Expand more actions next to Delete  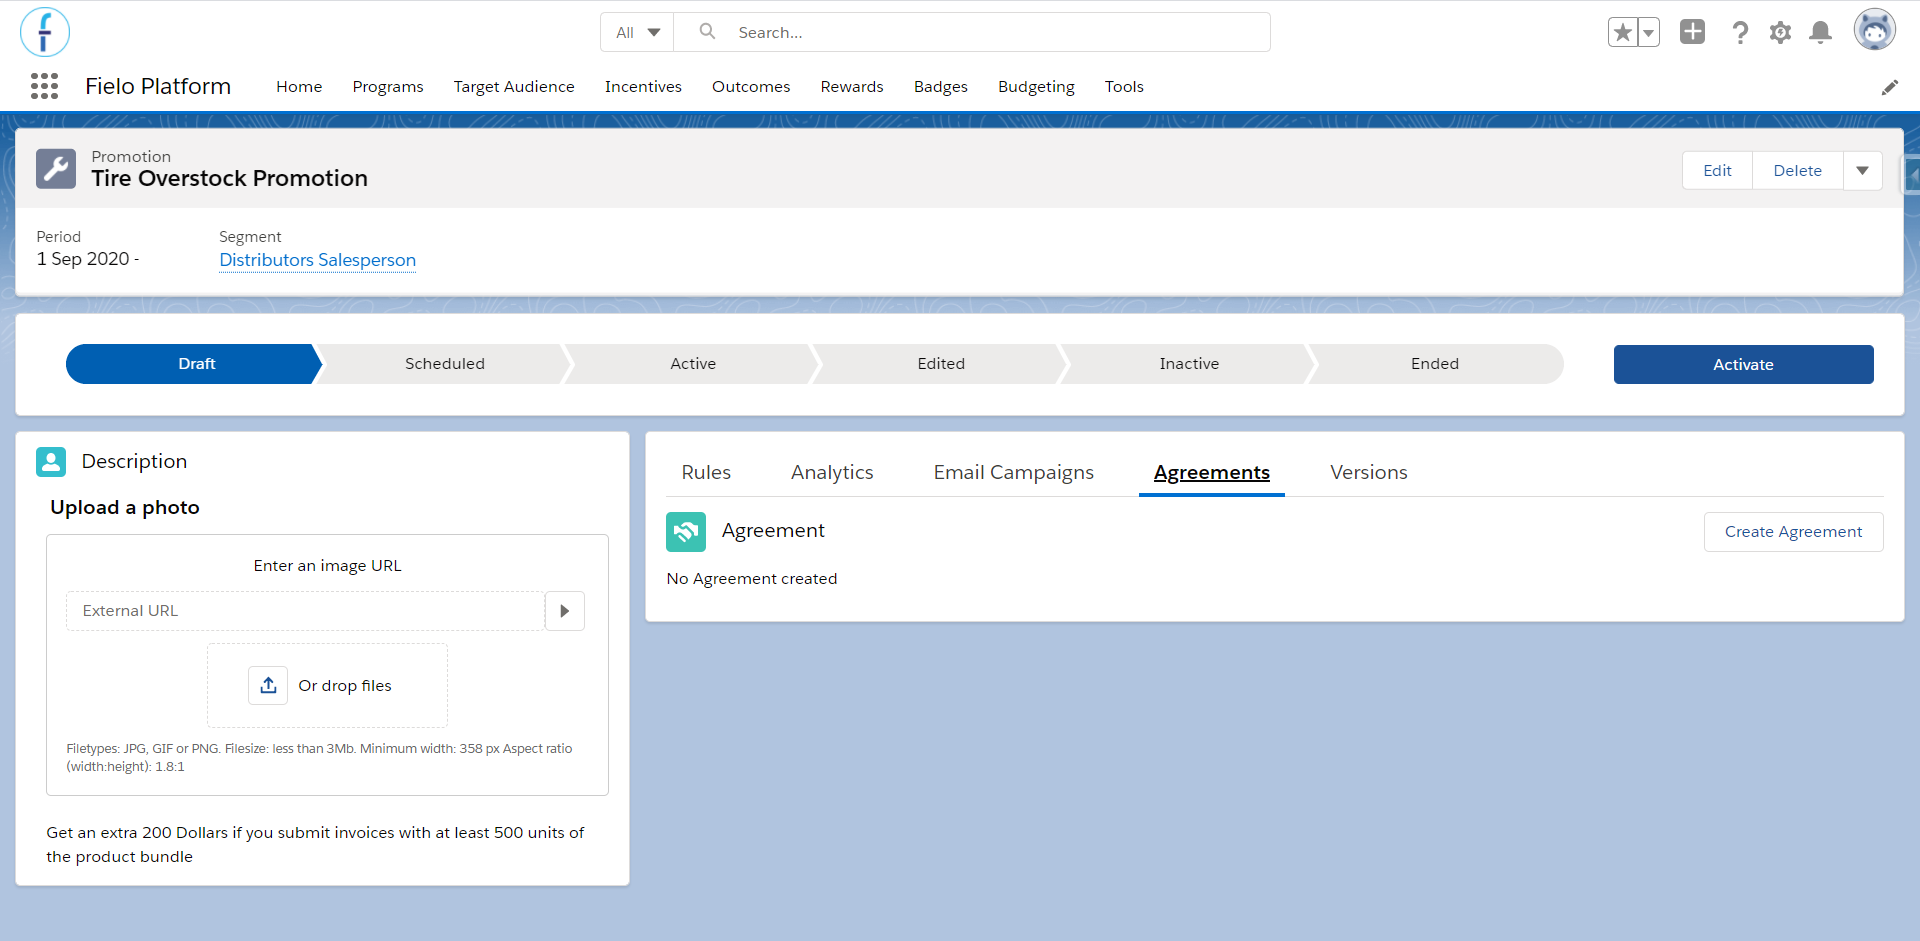point(1862,171)
